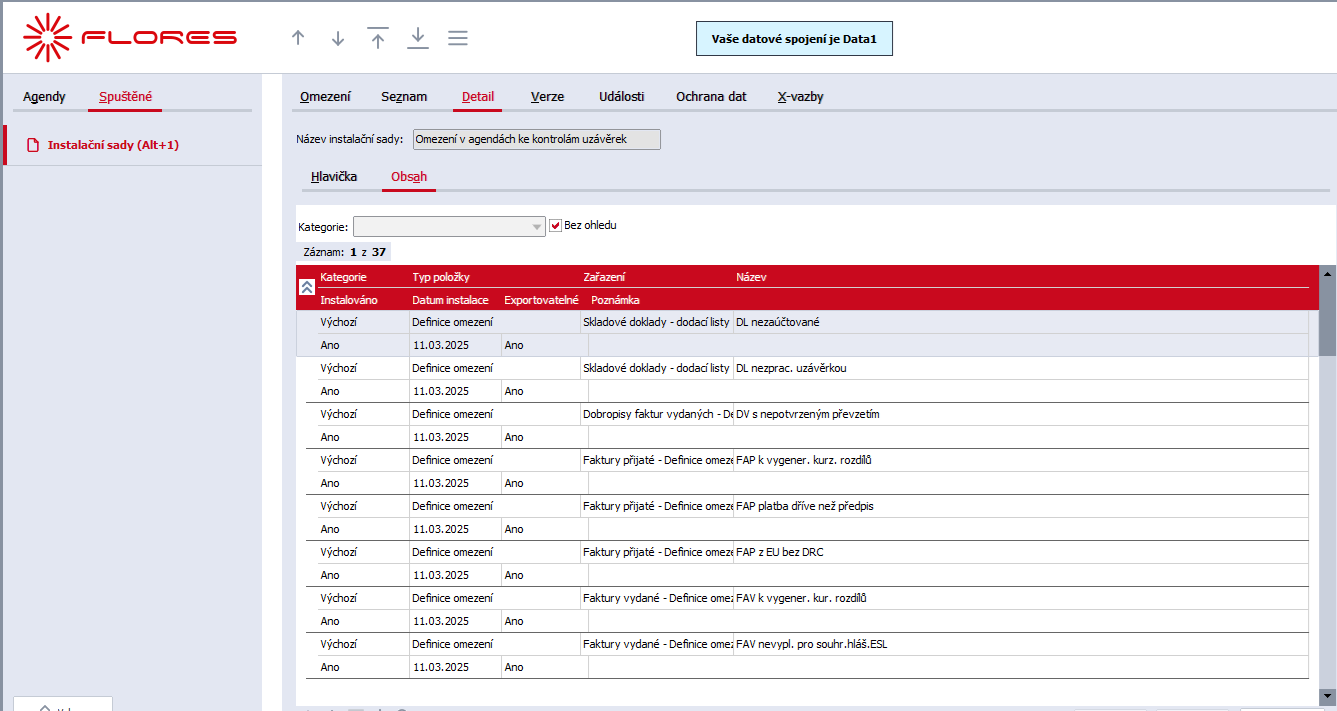The height and width of the screenshot is (711, 1337).
Task: Sort by Kategorie column header
Action: [343, 277]
